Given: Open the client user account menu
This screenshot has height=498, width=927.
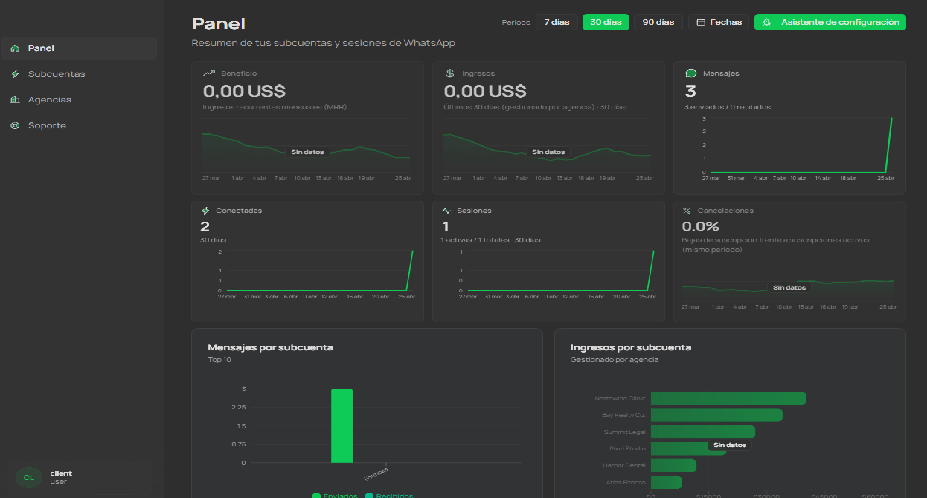Looking at the screenshot, I should click(79, 477).
